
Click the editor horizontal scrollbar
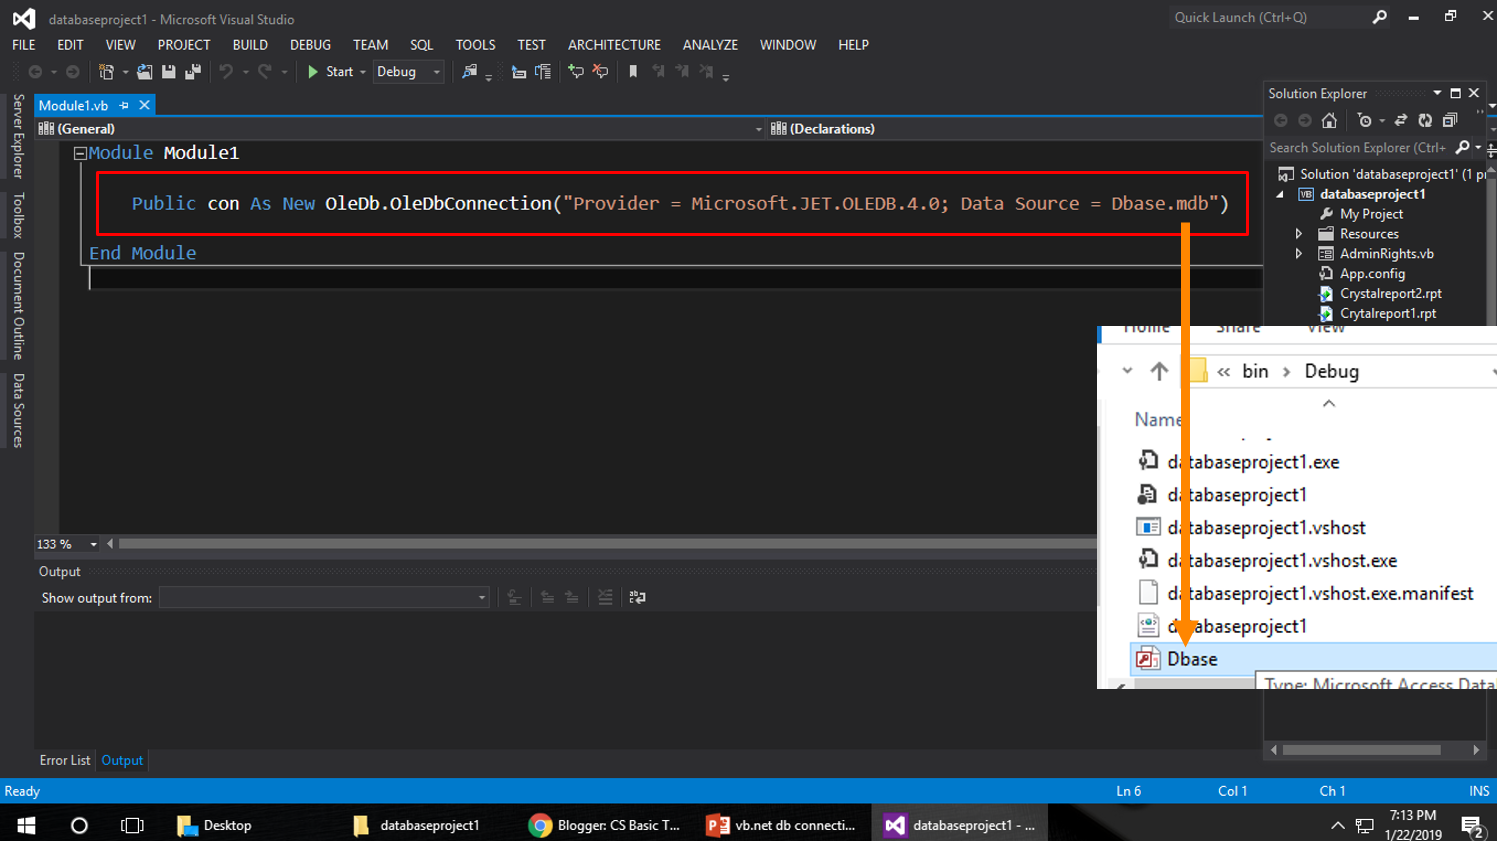click(607, 545)
